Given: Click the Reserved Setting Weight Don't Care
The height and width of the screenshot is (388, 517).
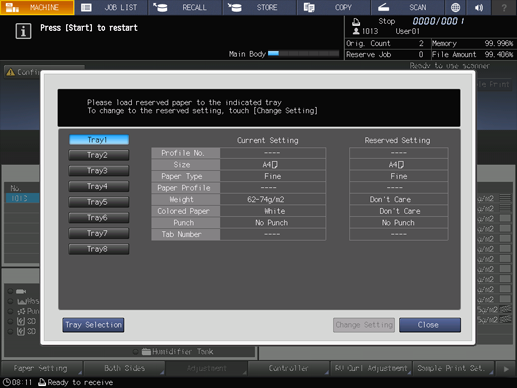Looking at the screenshot, I should (x=399, y=200).
